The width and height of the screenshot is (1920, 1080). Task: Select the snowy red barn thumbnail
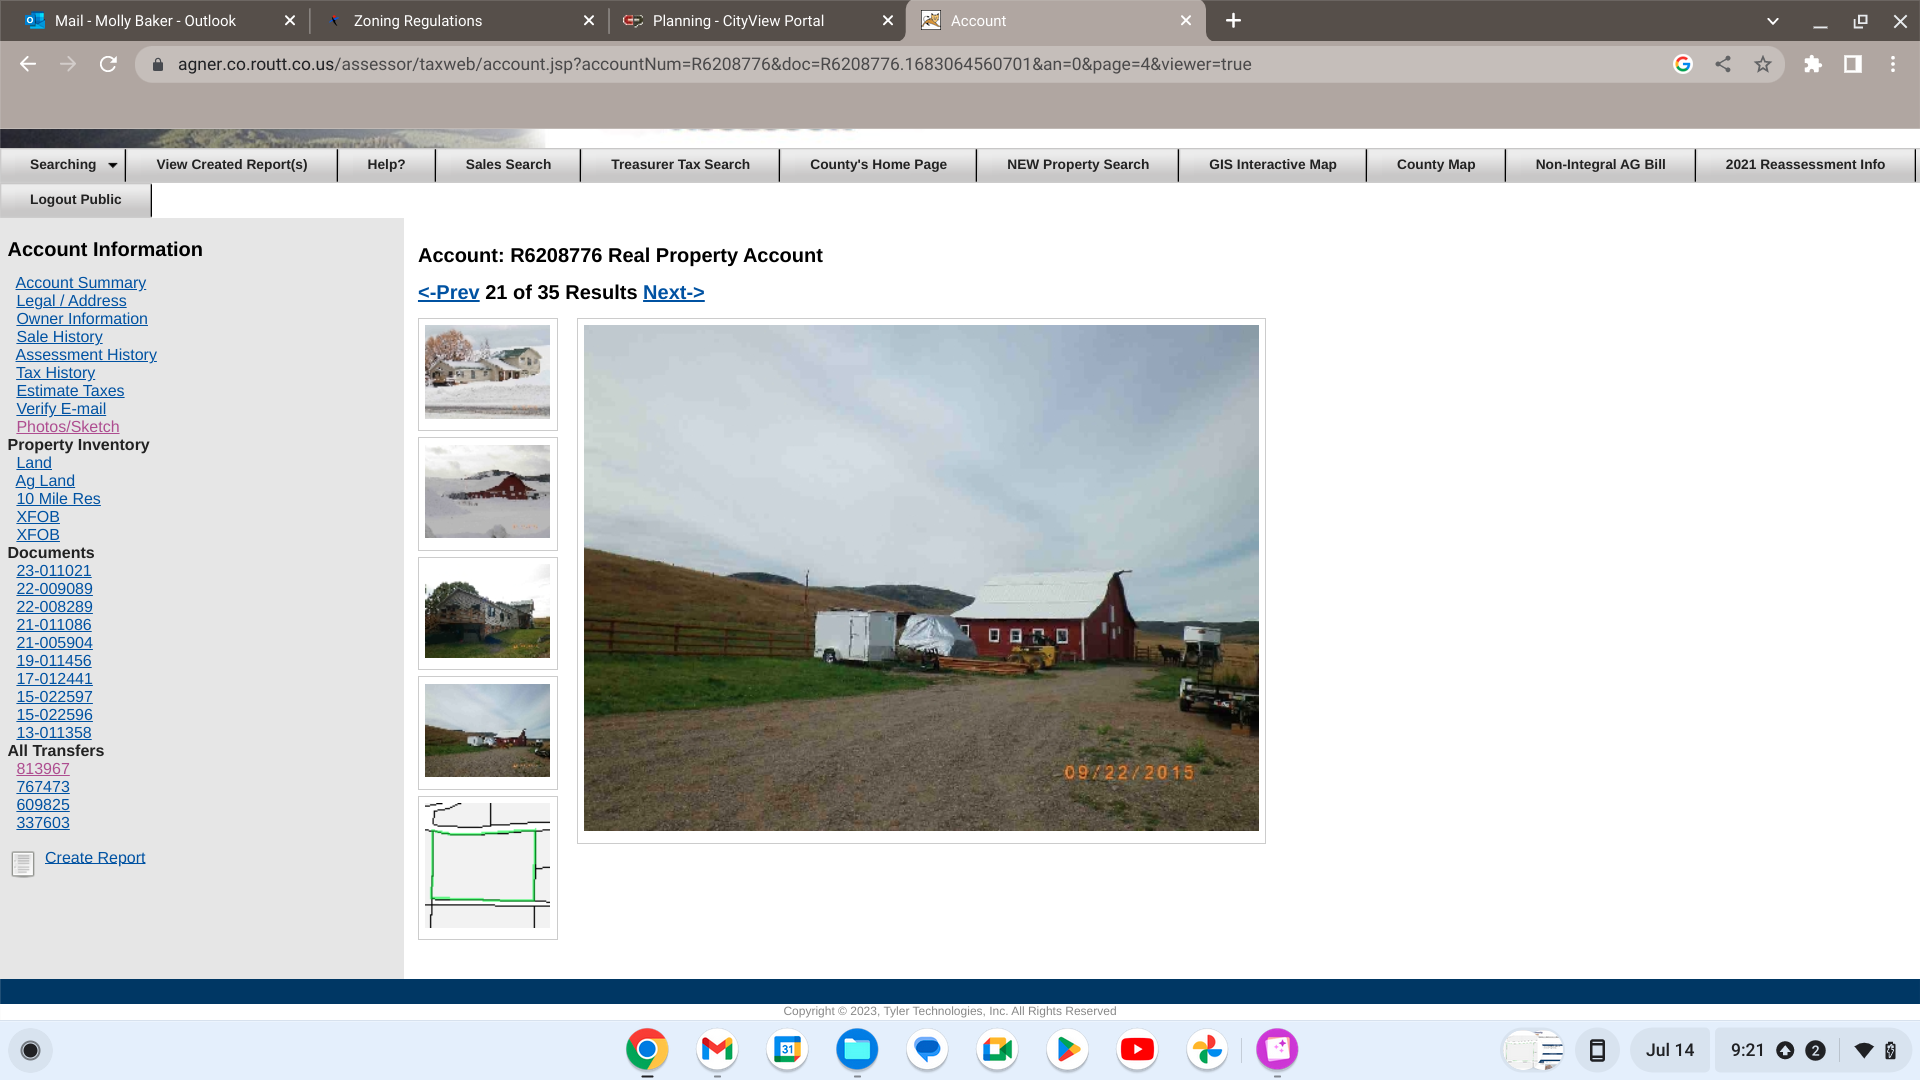pyautogui.click(x=487, y=492)
